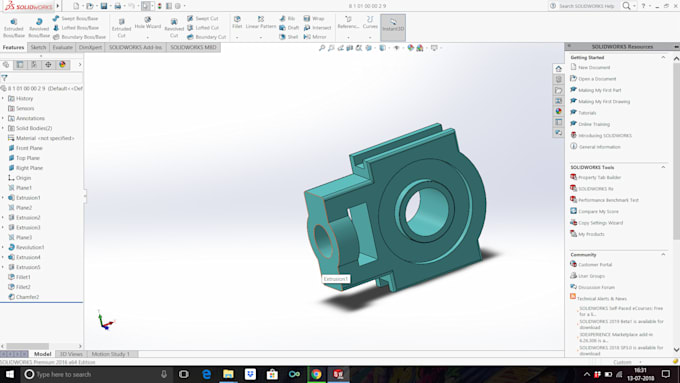Open the 3D Views bottom tab

click(71, 354)
